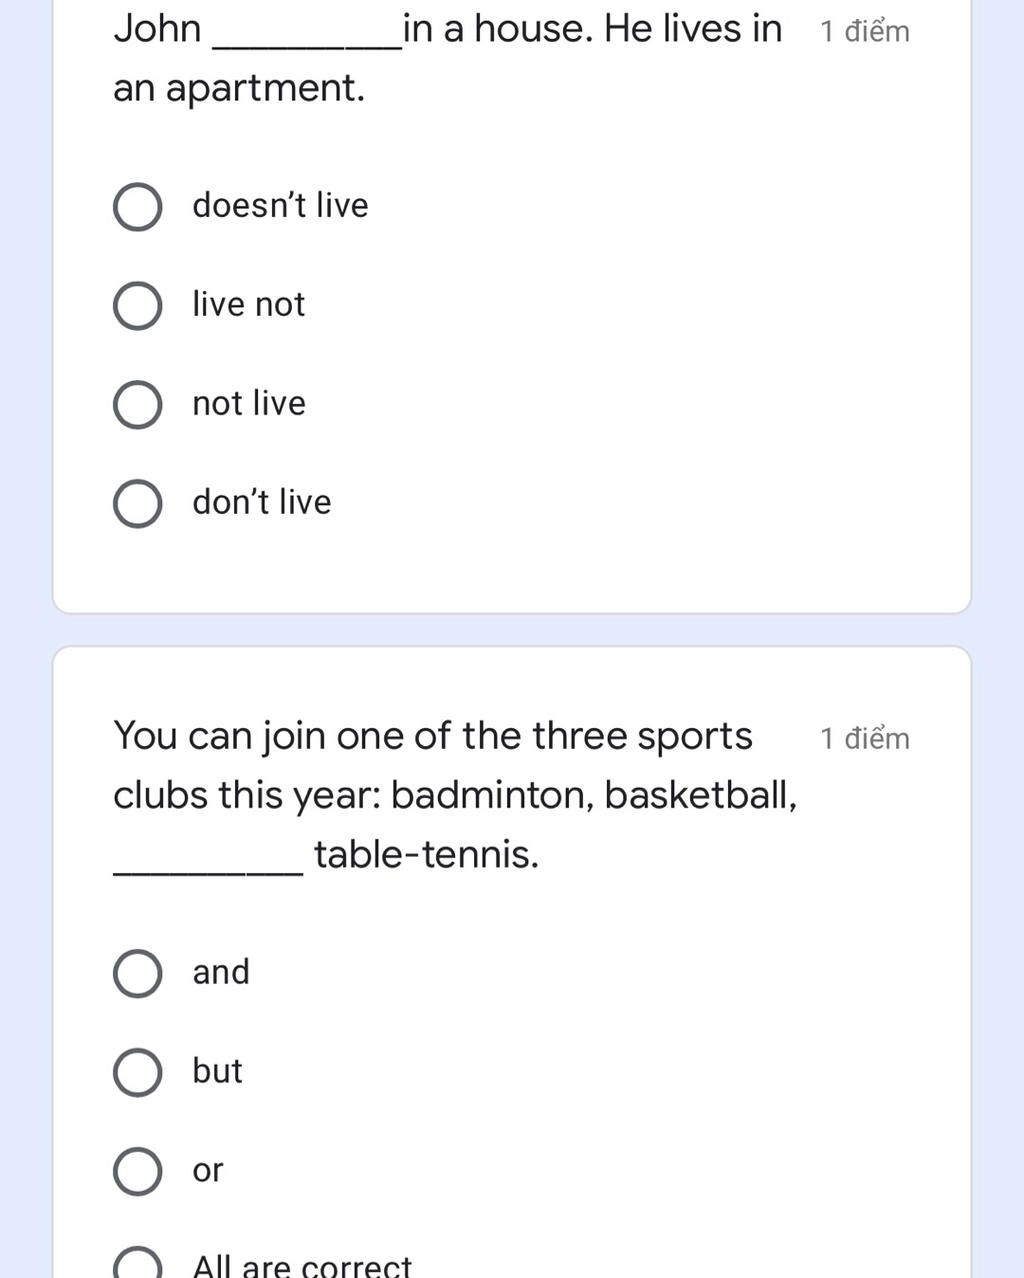1024x1278 pixels.
Task: Click the "don't live" answer label text
Action: [x=261, y=502]
